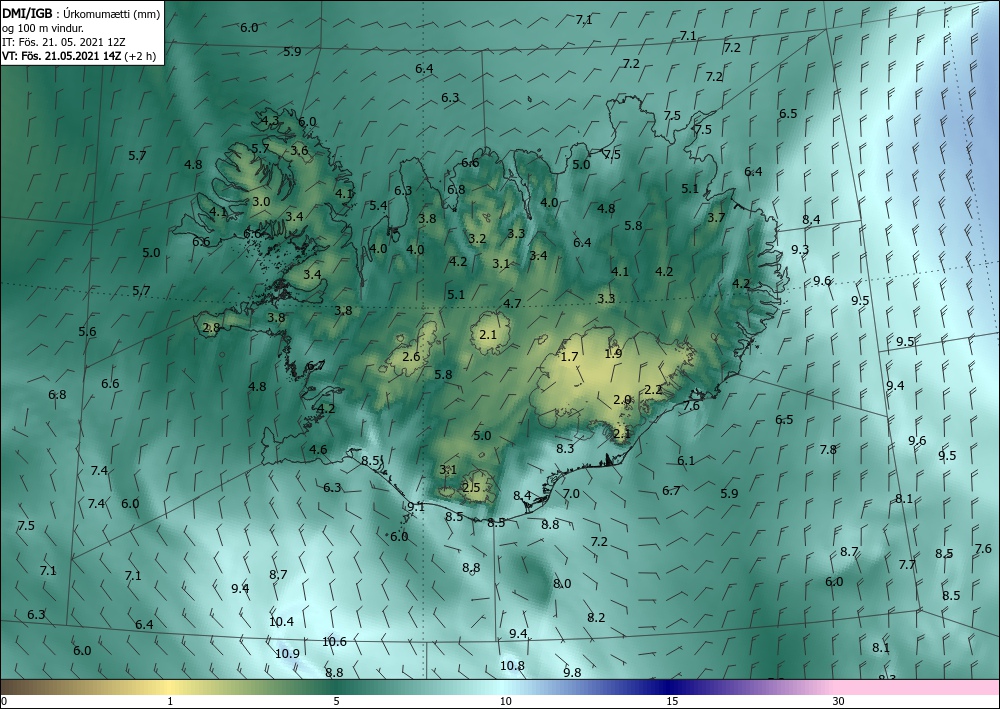Click the color scale label '10'

[x=505, y=702]
